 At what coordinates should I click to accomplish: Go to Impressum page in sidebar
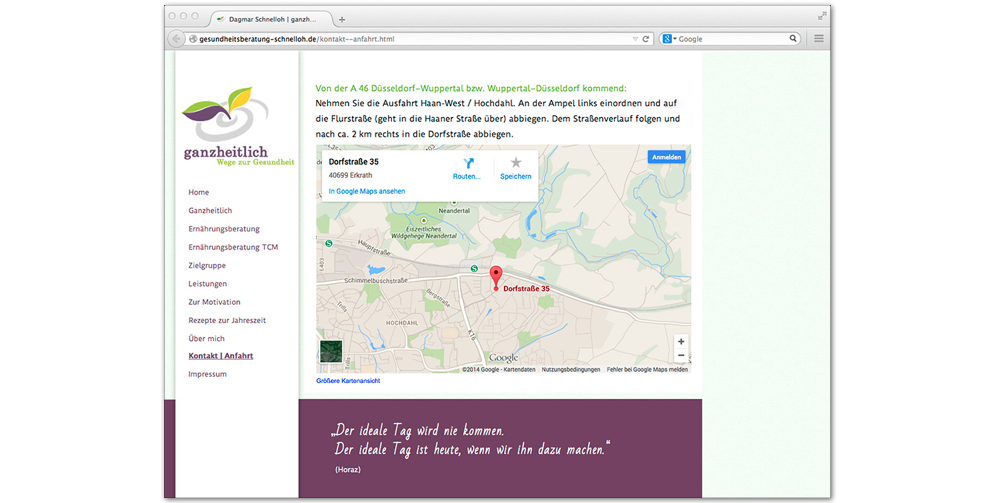(207, 374)
